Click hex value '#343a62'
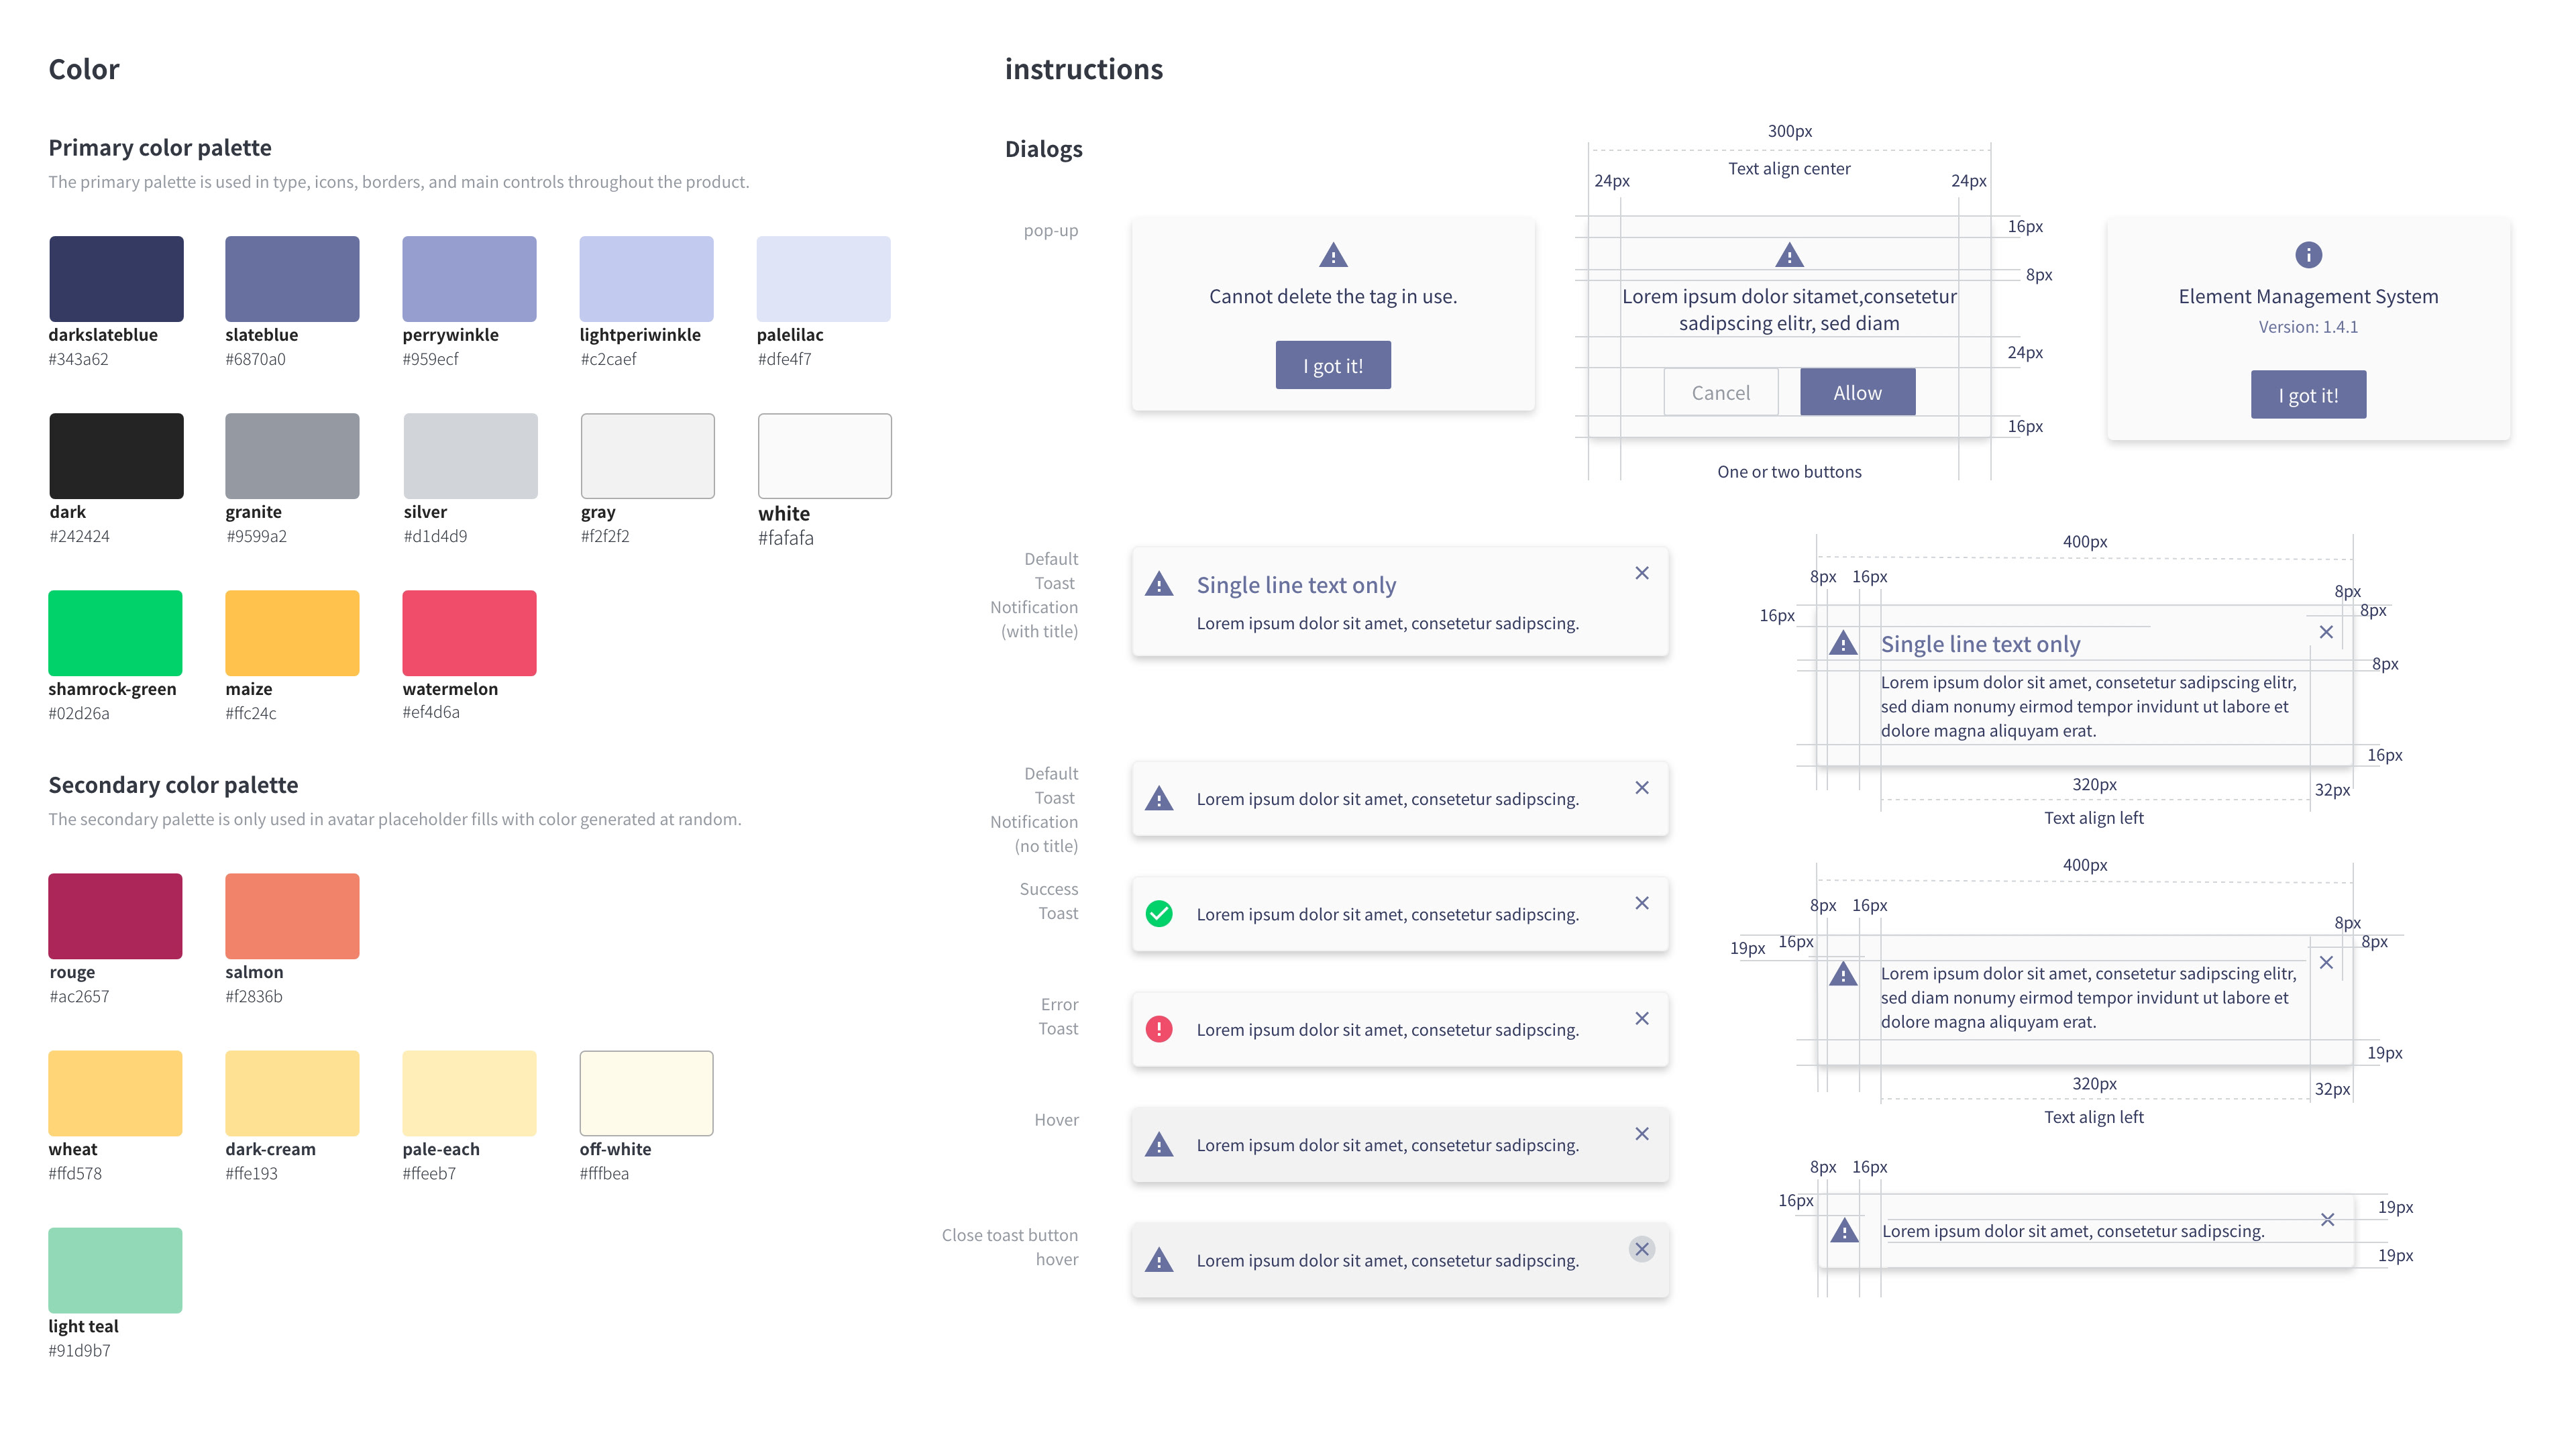The height and width of the screenshot is (1449, 2576). [x=78, y=359]
